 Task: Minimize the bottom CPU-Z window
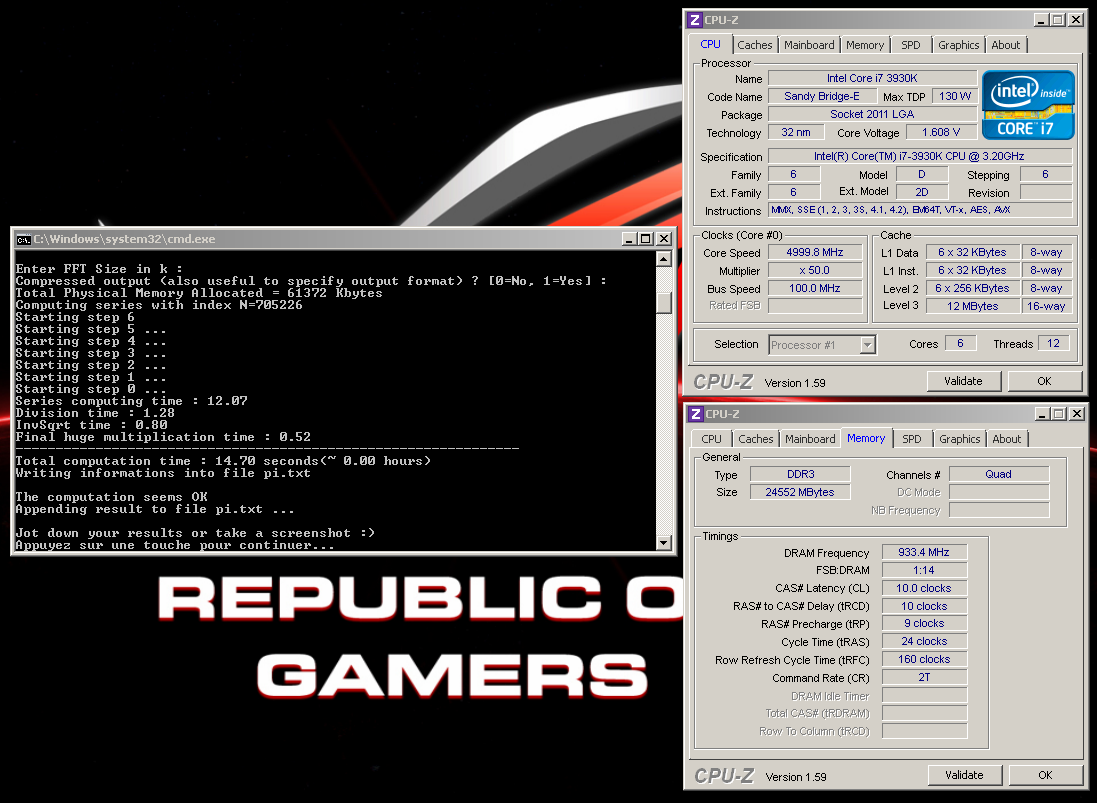click(x=1042, y=413)
